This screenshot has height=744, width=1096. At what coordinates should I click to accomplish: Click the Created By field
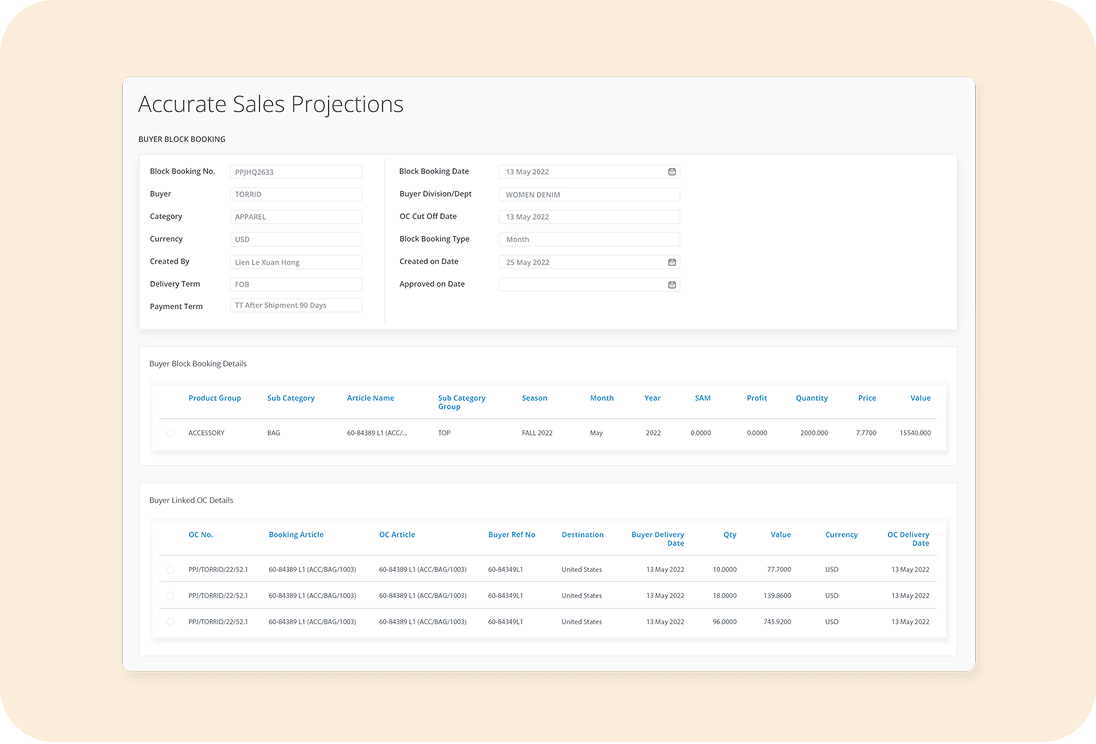click(x=295, y=262)
